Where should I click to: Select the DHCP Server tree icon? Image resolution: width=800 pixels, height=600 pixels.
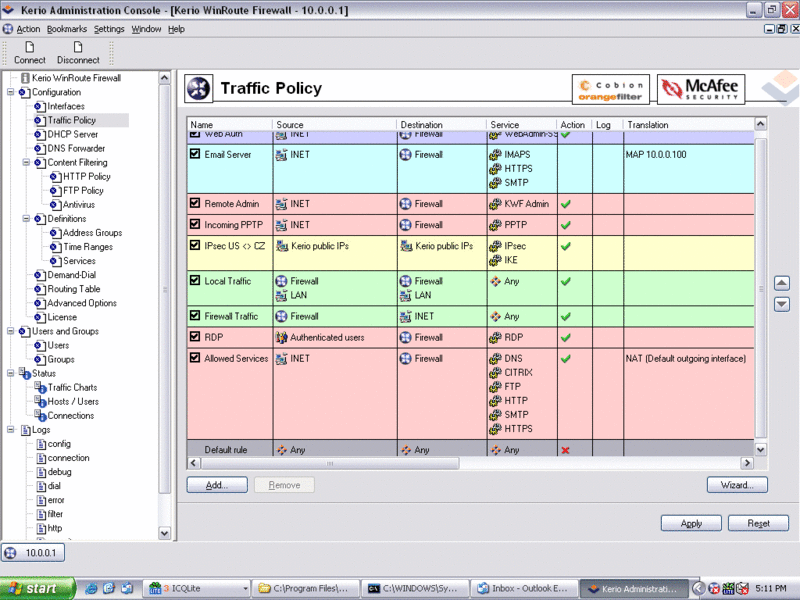pyautogui.click(x=39, y=134)
